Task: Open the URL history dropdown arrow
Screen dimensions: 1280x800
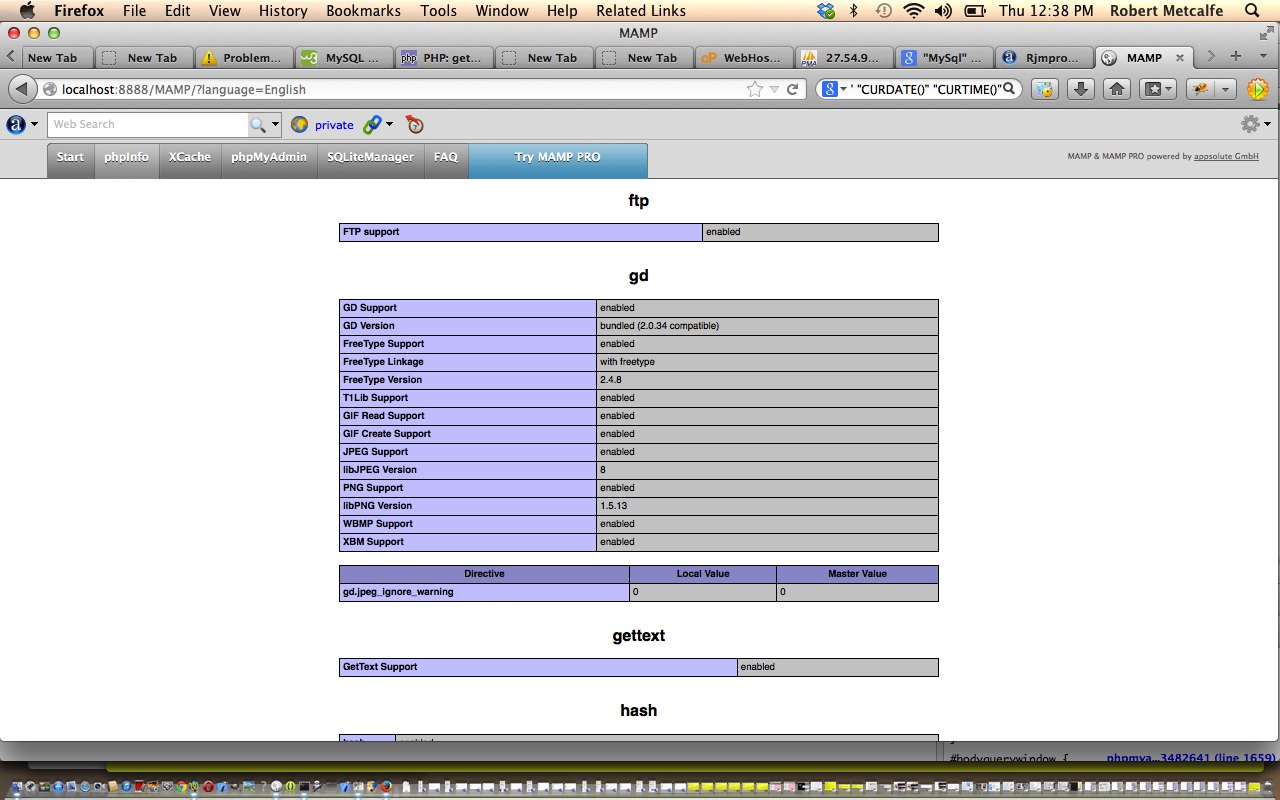Action: tap(774, 89)
